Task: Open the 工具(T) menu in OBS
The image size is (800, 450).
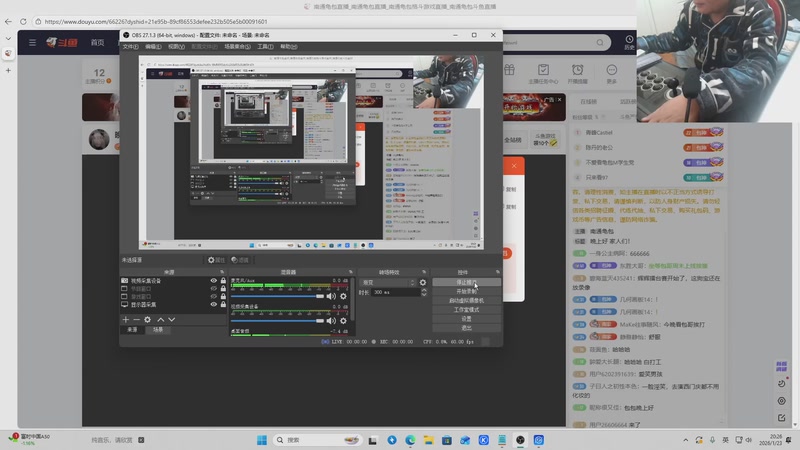Action: (265, 46)
